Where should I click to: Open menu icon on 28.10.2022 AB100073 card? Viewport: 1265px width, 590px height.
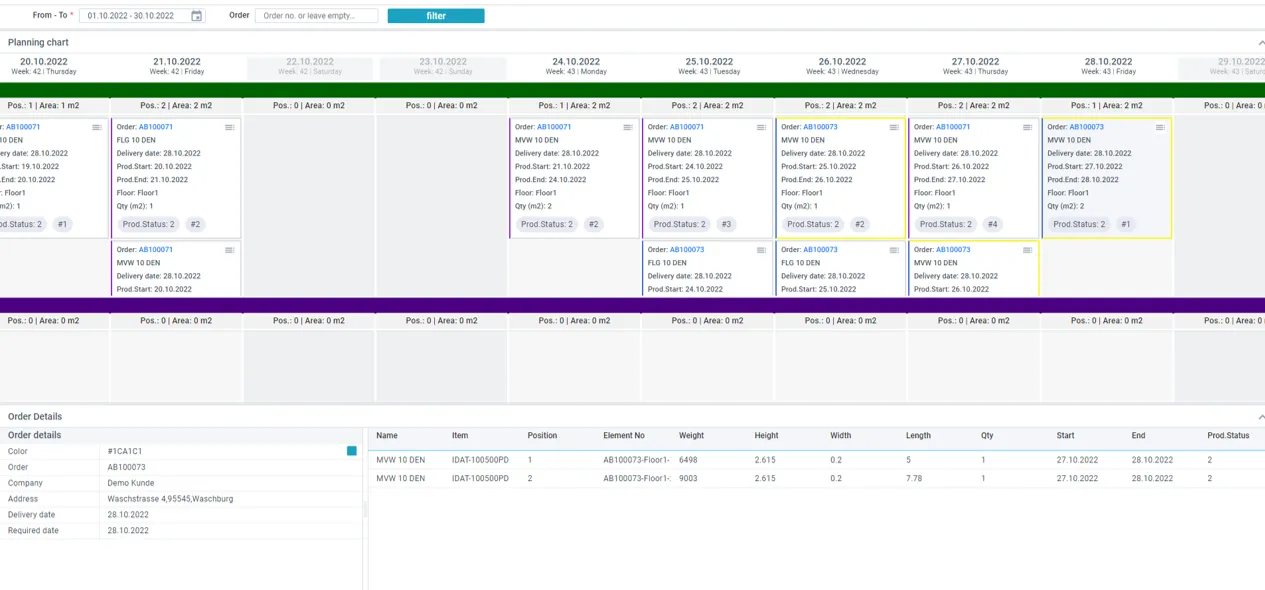(x=1160, y=127)
